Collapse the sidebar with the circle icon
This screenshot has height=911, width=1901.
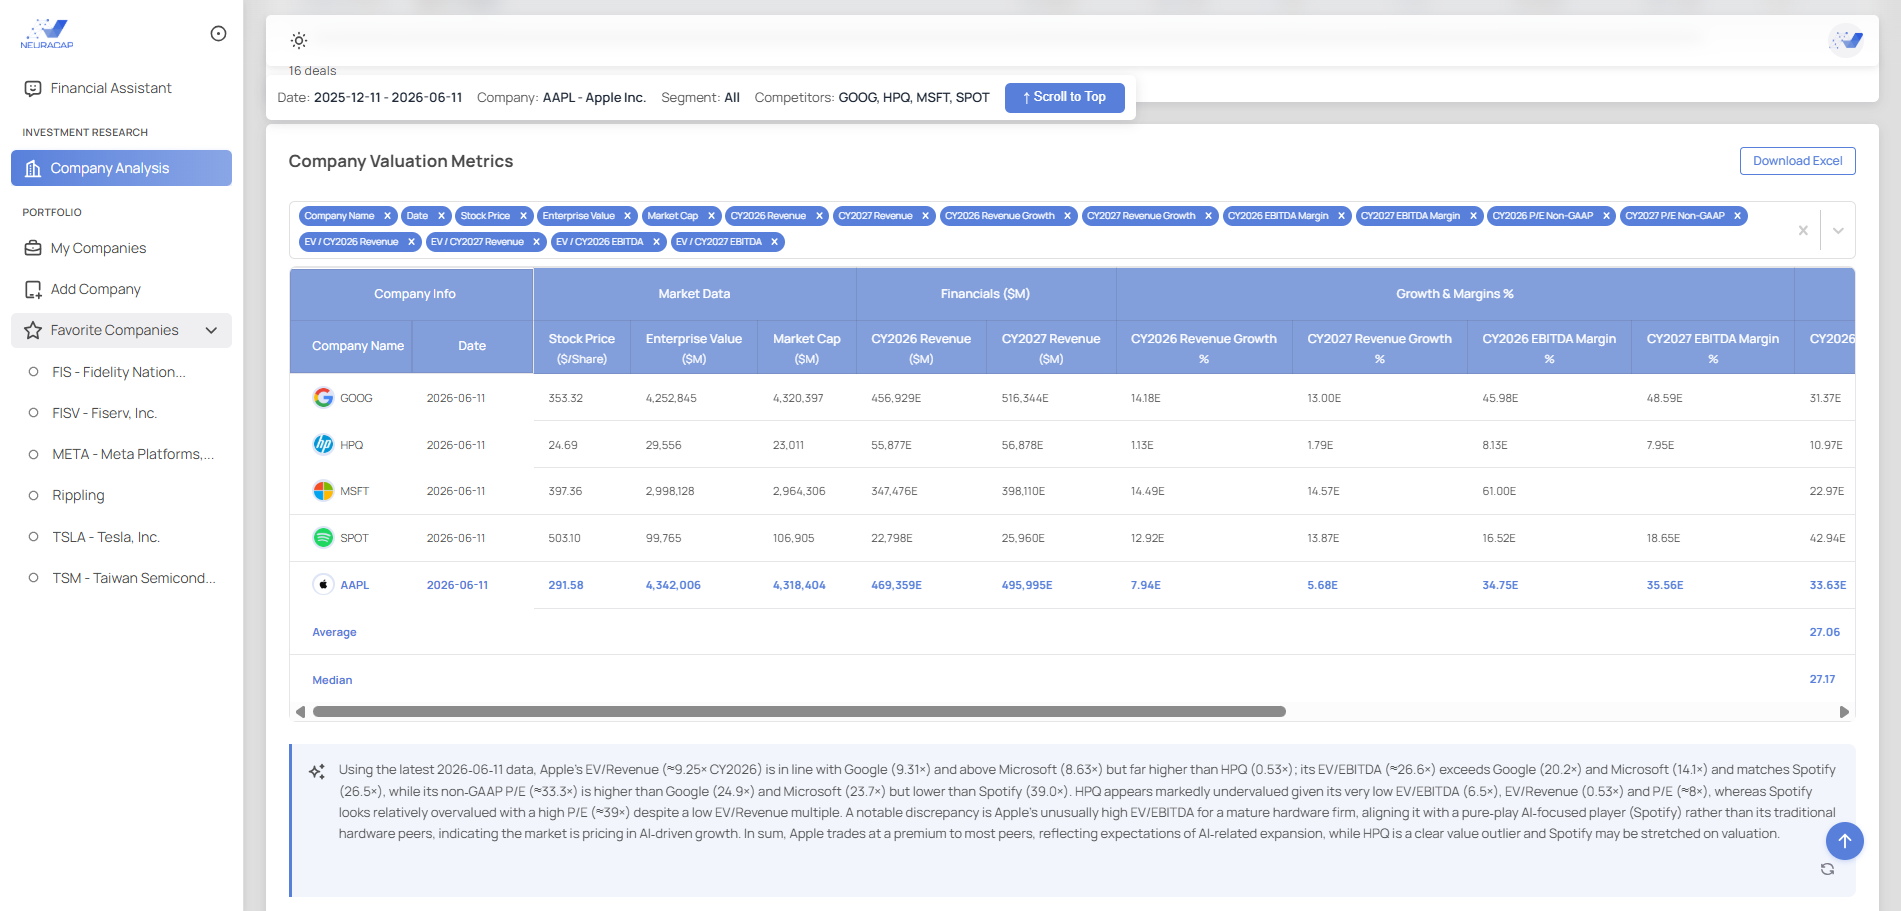click(218, 34)
